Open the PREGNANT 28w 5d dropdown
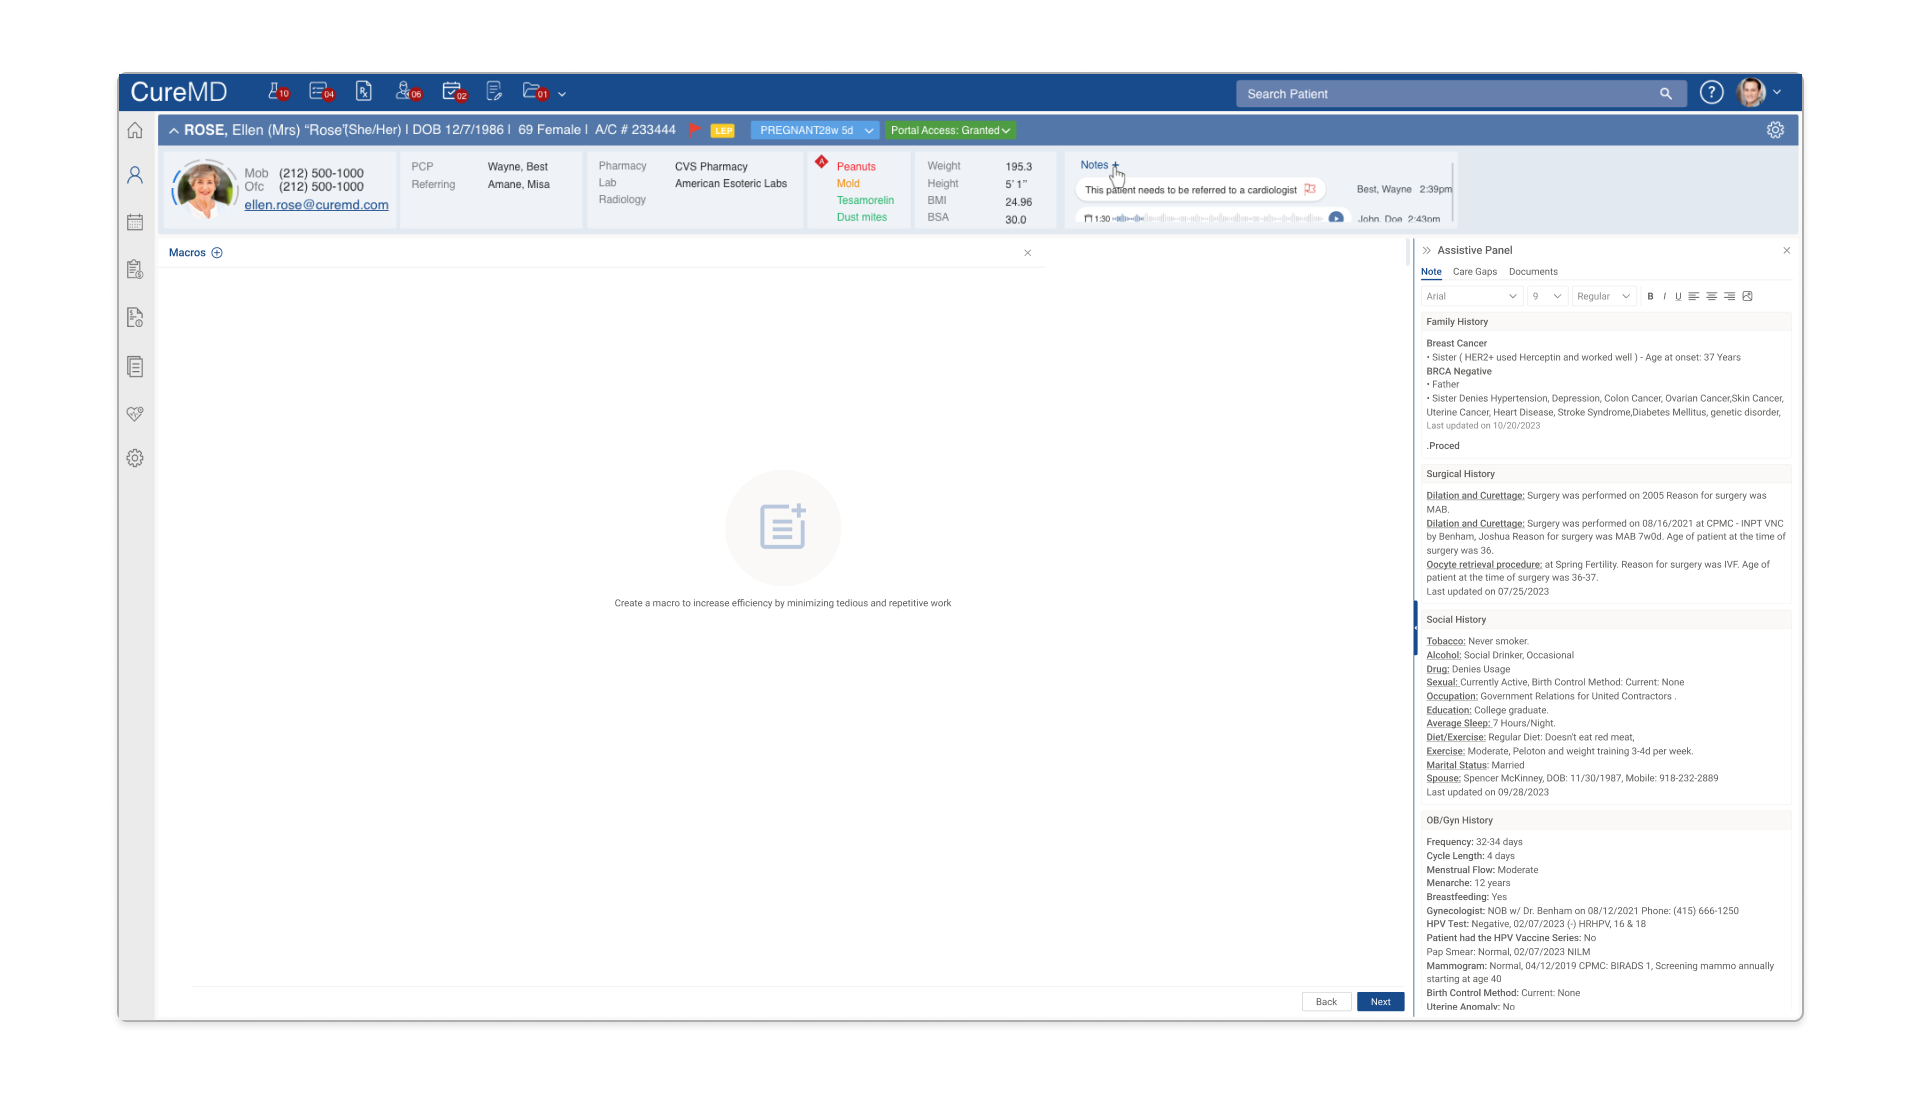The image size is (1920, 1094). (x=815, y=131)
